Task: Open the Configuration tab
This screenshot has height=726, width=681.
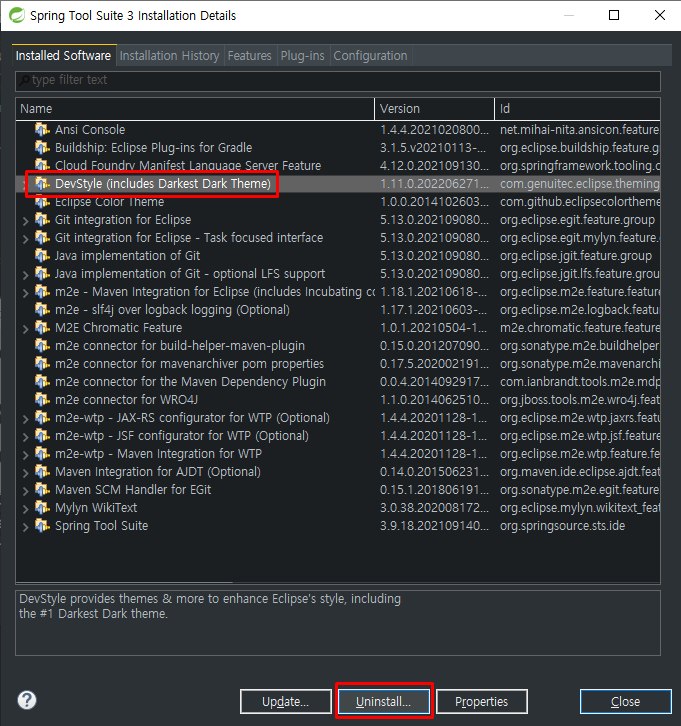Action: pos(370,56)
